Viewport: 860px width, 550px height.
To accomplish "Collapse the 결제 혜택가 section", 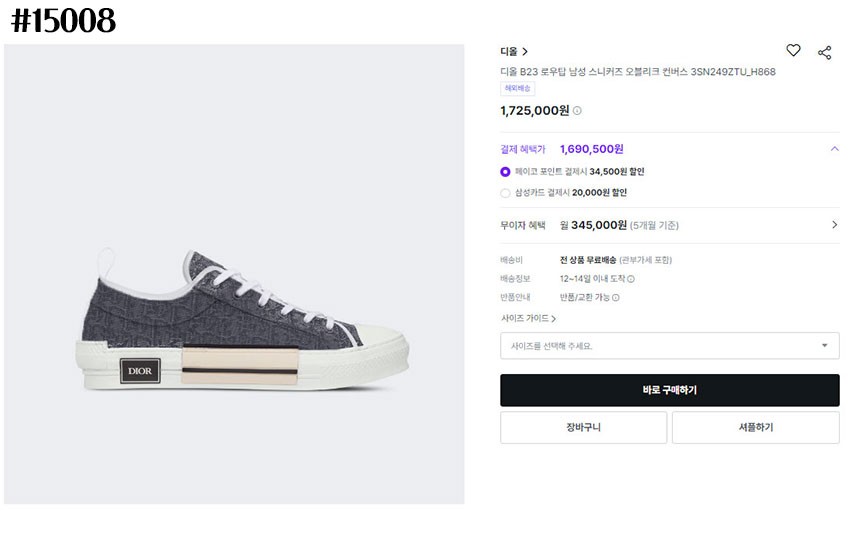I will [x=834, y=149].
